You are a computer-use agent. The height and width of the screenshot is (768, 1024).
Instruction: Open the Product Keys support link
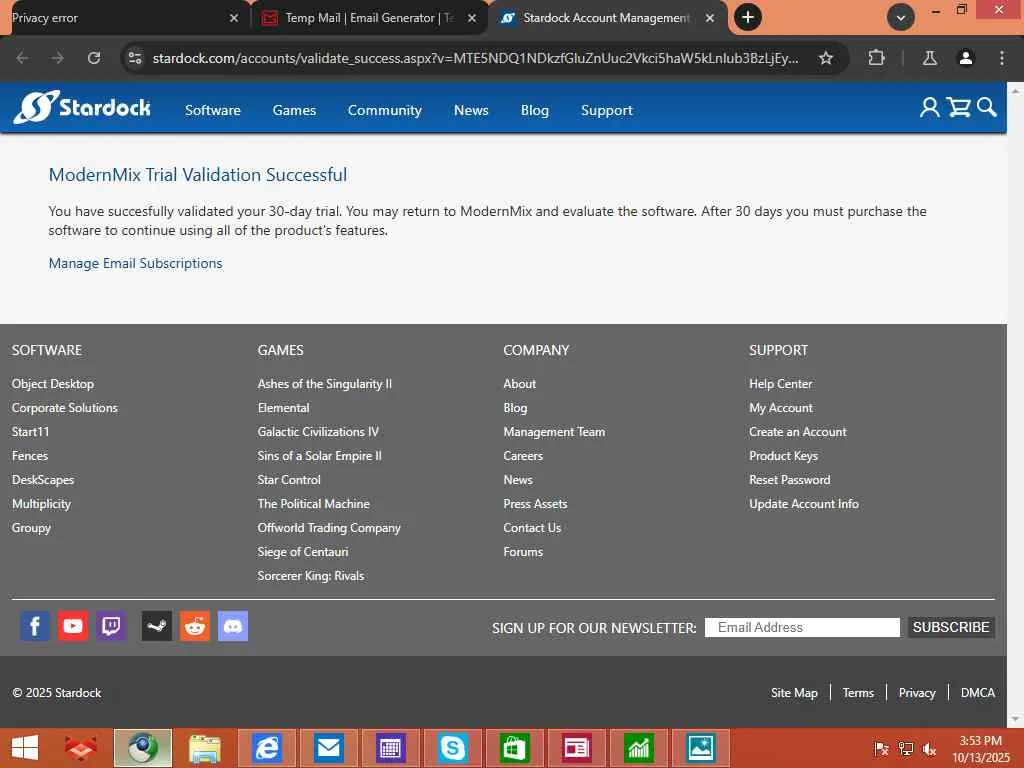click(x=783, y=456)
